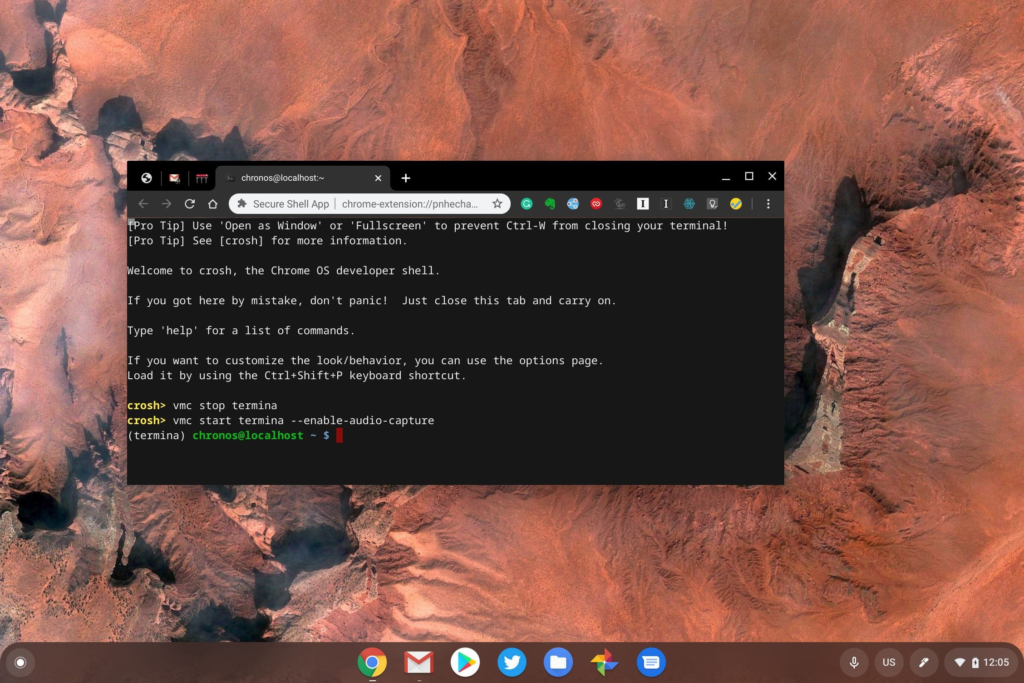Open the launcher circle button
Viewport: 1024px width, 683px height.
[20, 662]
